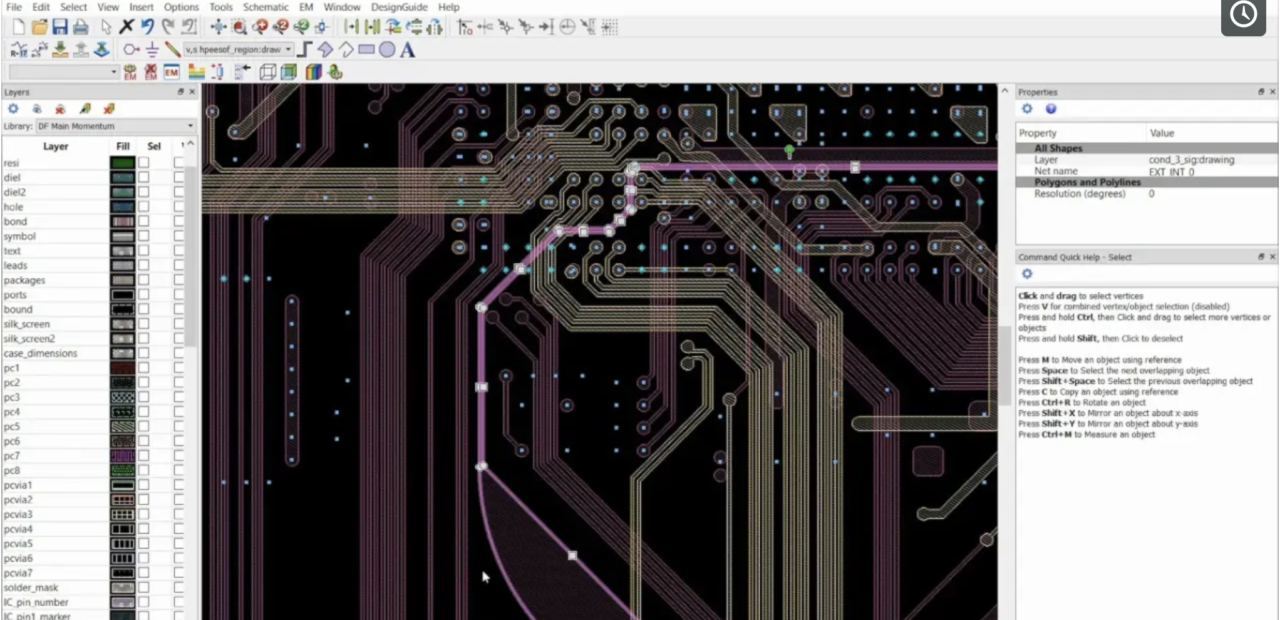The width and height of the screenshot is (1280, 620).
Task: Select the Circle drawing tool
Action: (x=388, y=48)
